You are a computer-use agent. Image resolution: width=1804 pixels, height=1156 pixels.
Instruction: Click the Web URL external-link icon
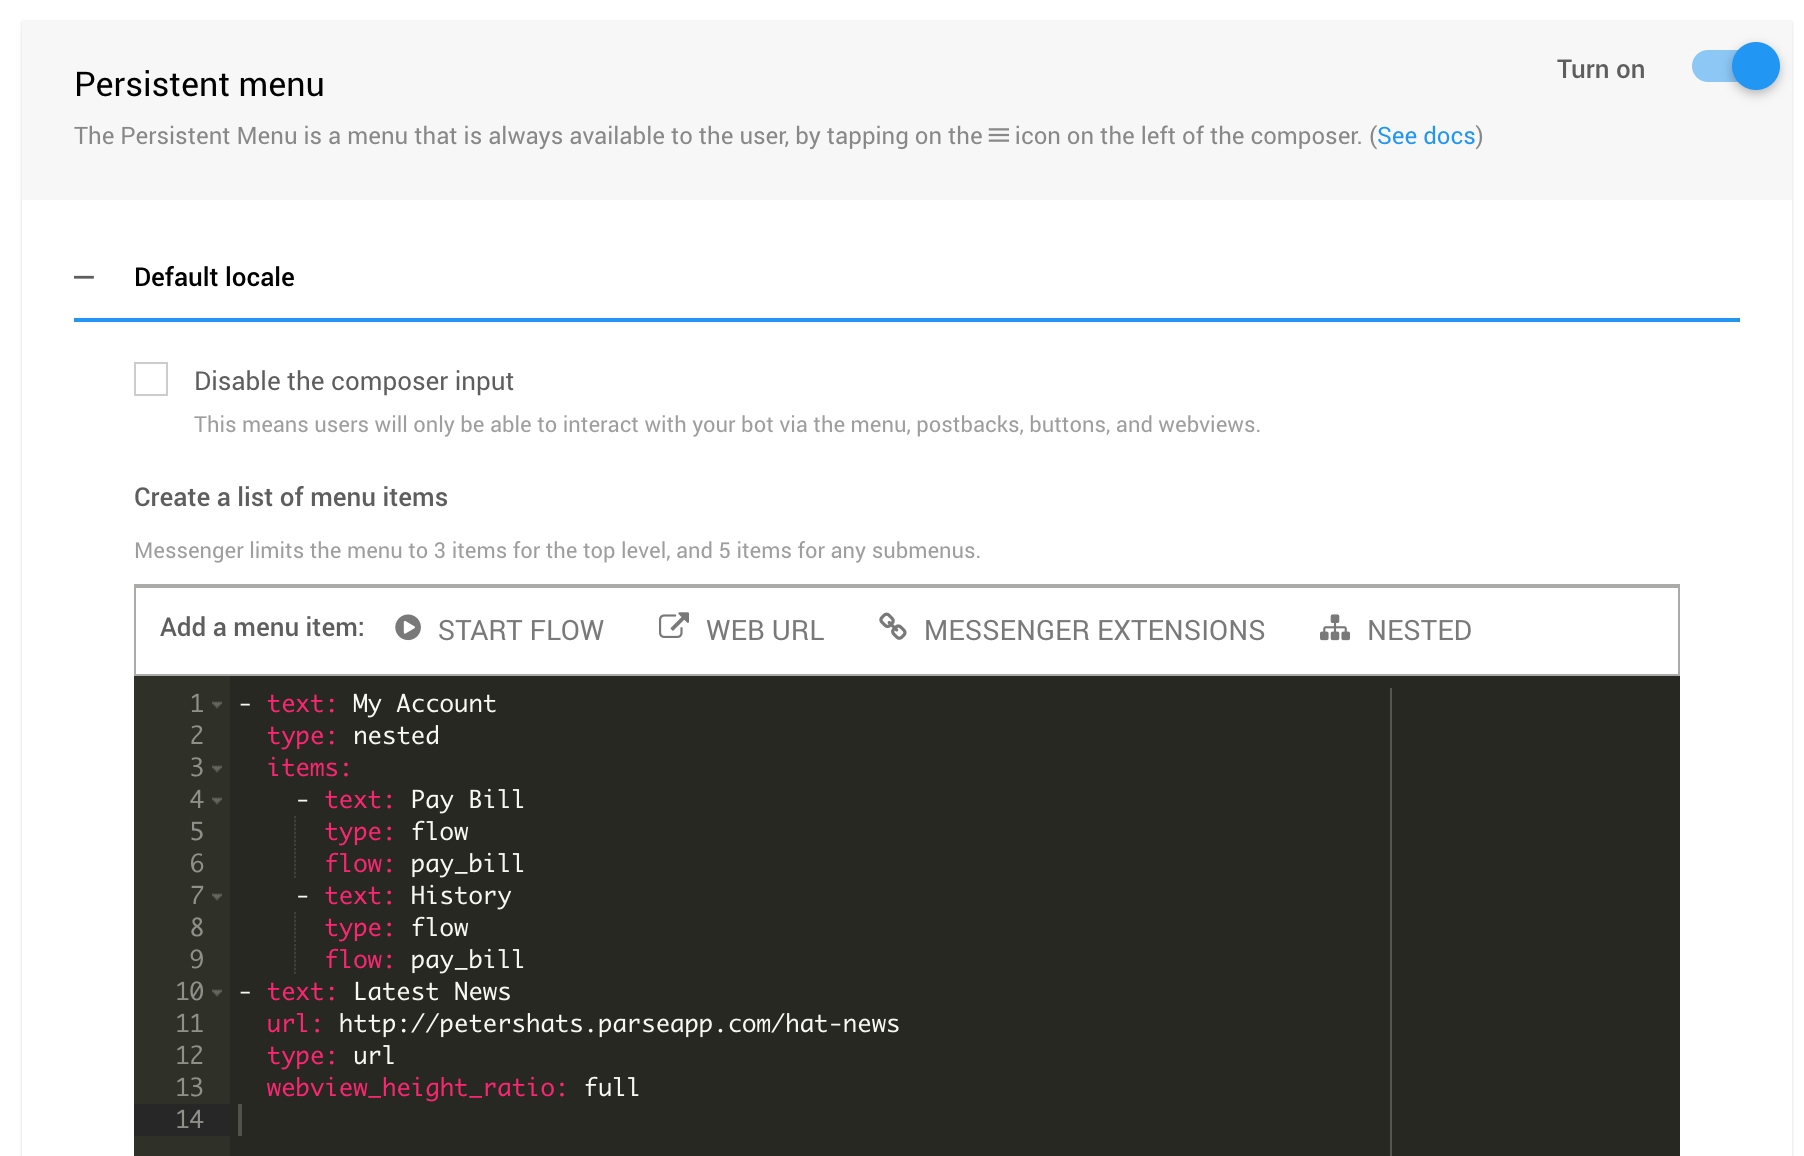point(673,626)
